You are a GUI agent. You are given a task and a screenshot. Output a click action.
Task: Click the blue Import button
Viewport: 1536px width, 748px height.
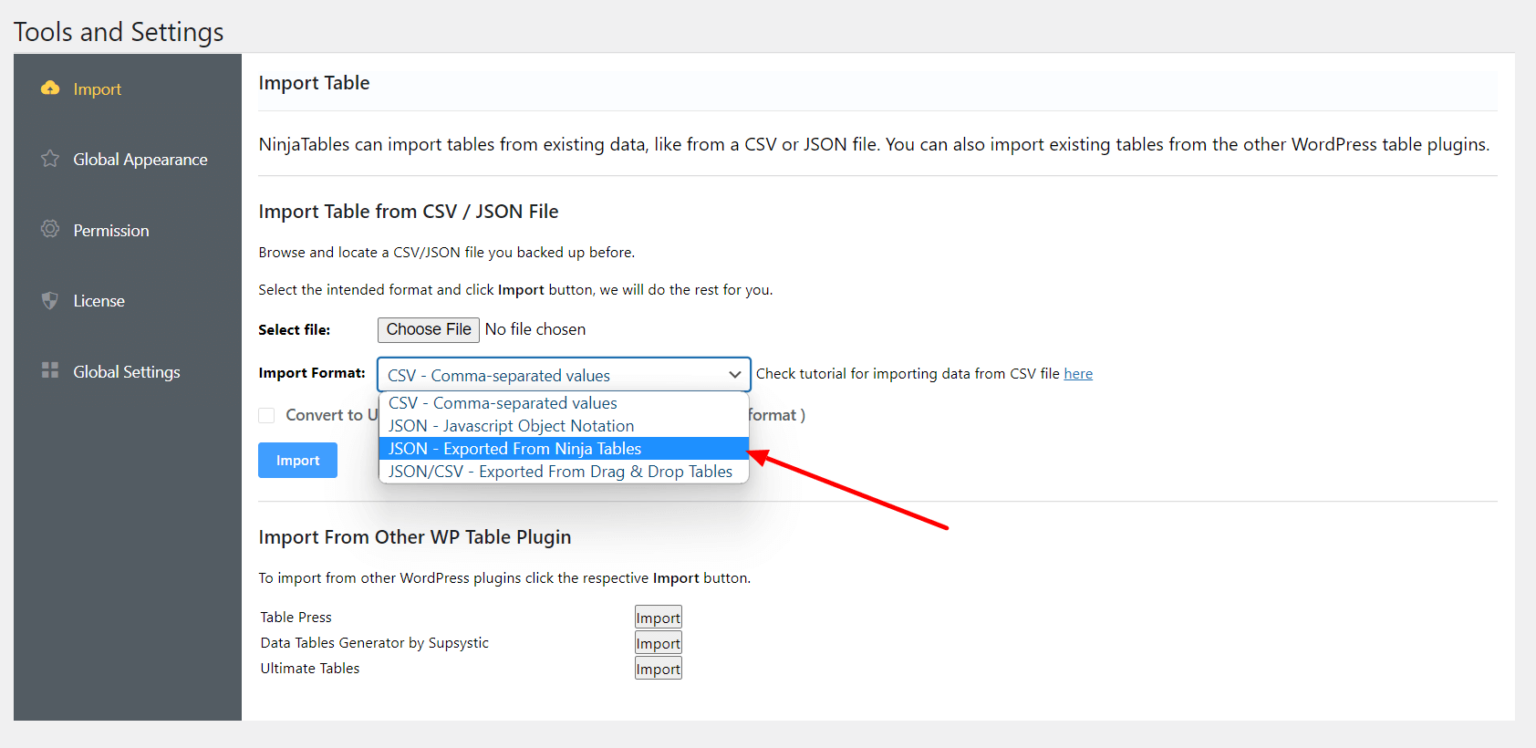(x=297, y=459)
